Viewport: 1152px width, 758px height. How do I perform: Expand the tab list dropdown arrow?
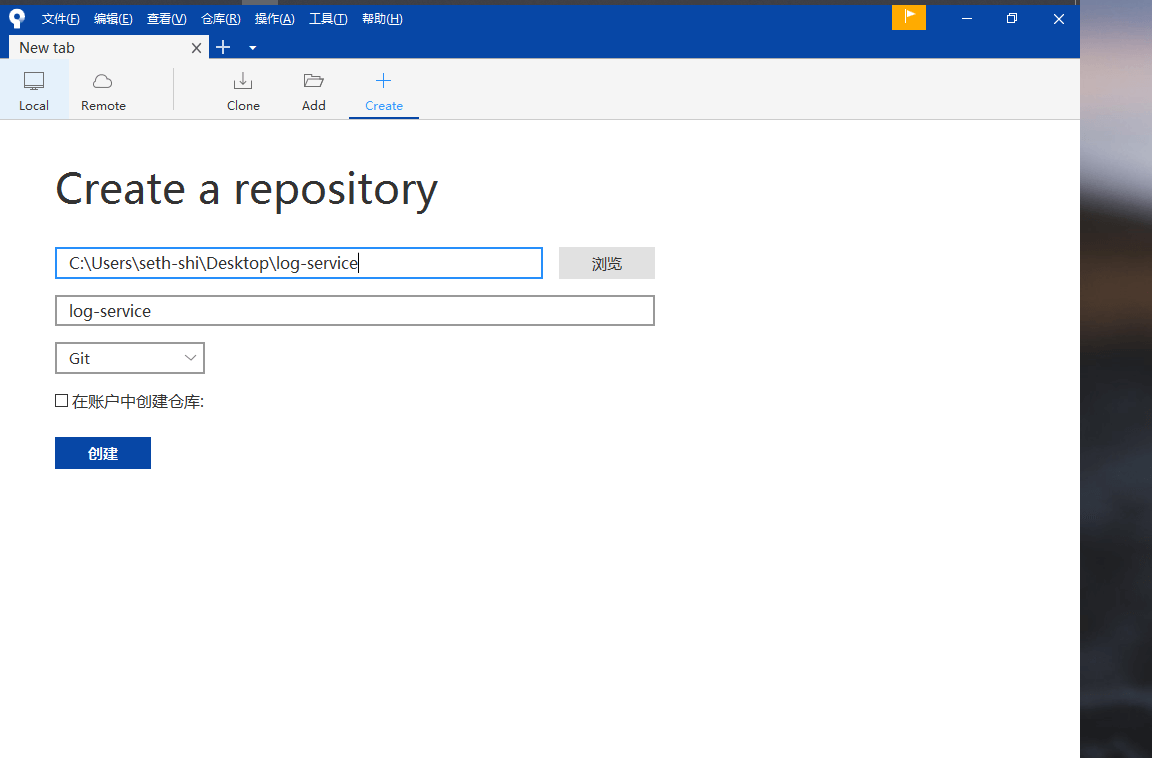(253, 48)
